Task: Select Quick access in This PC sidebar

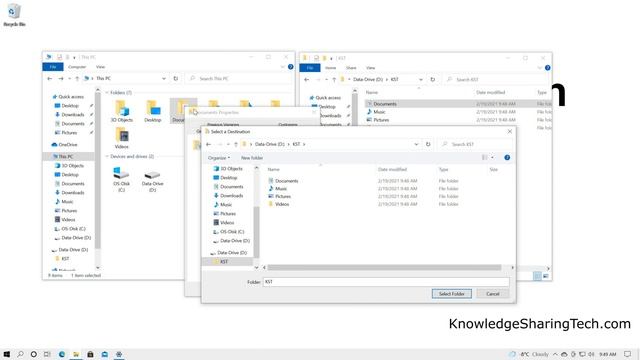Action: 68,97
